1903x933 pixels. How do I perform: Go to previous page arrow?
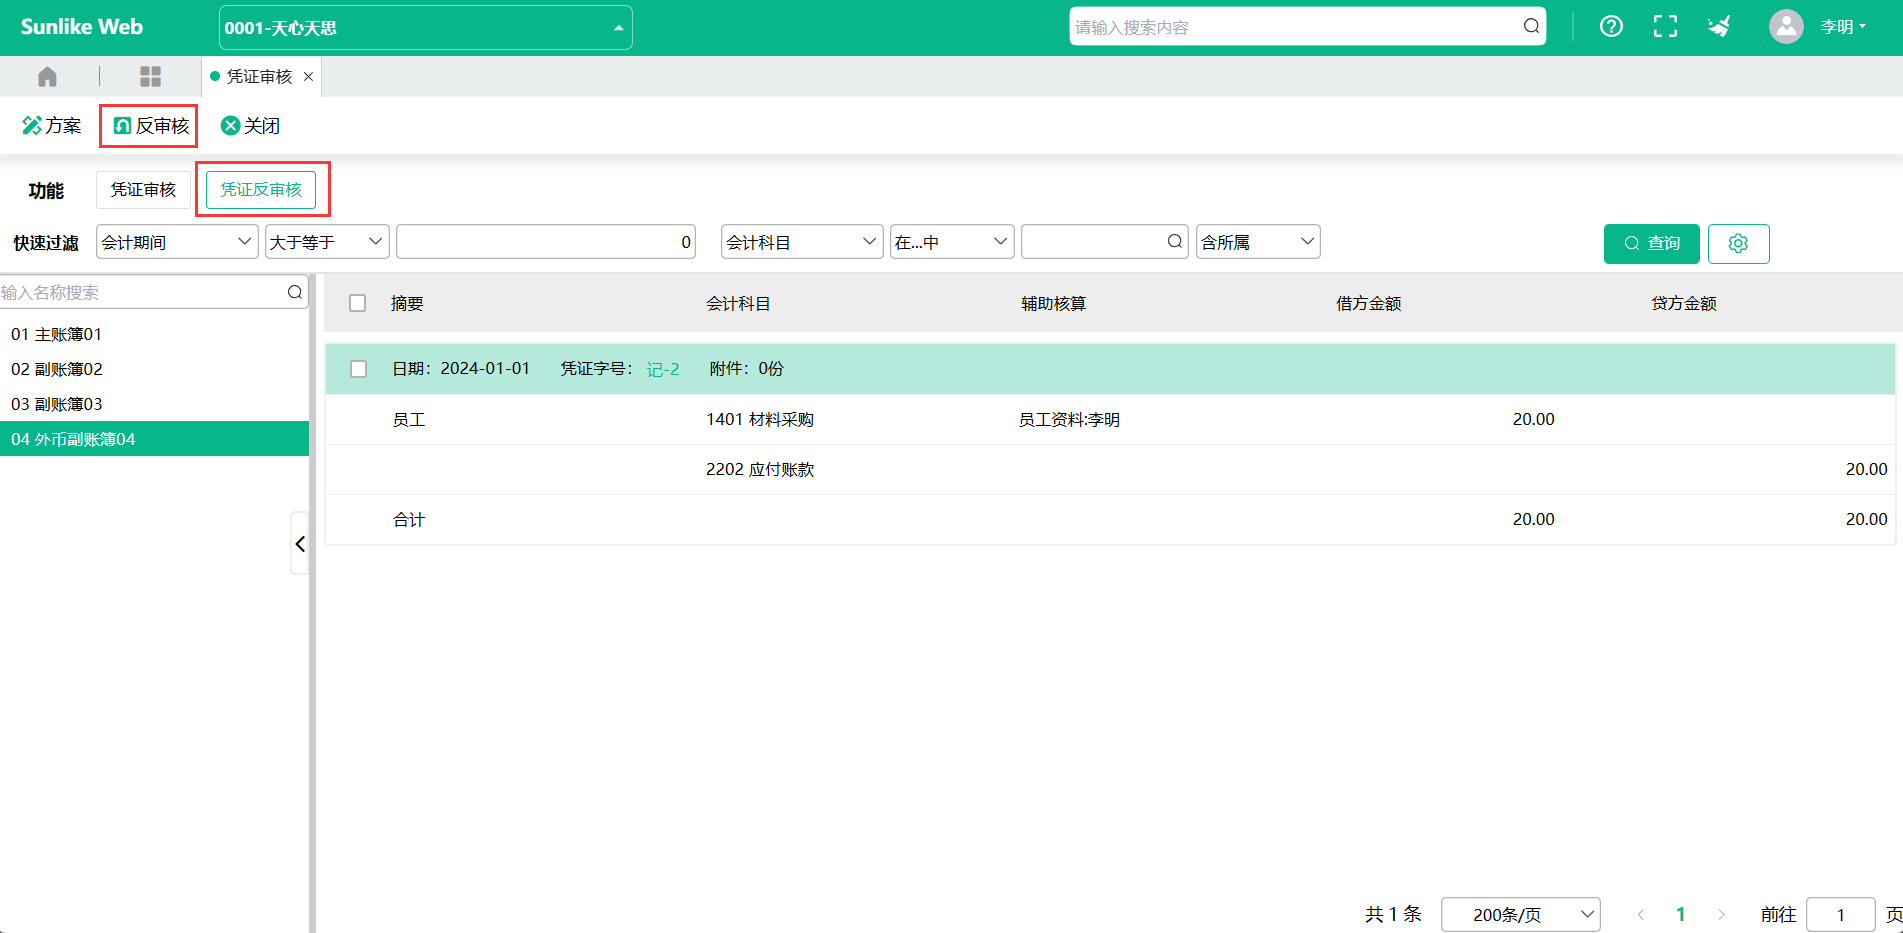tap(1641, 914)
